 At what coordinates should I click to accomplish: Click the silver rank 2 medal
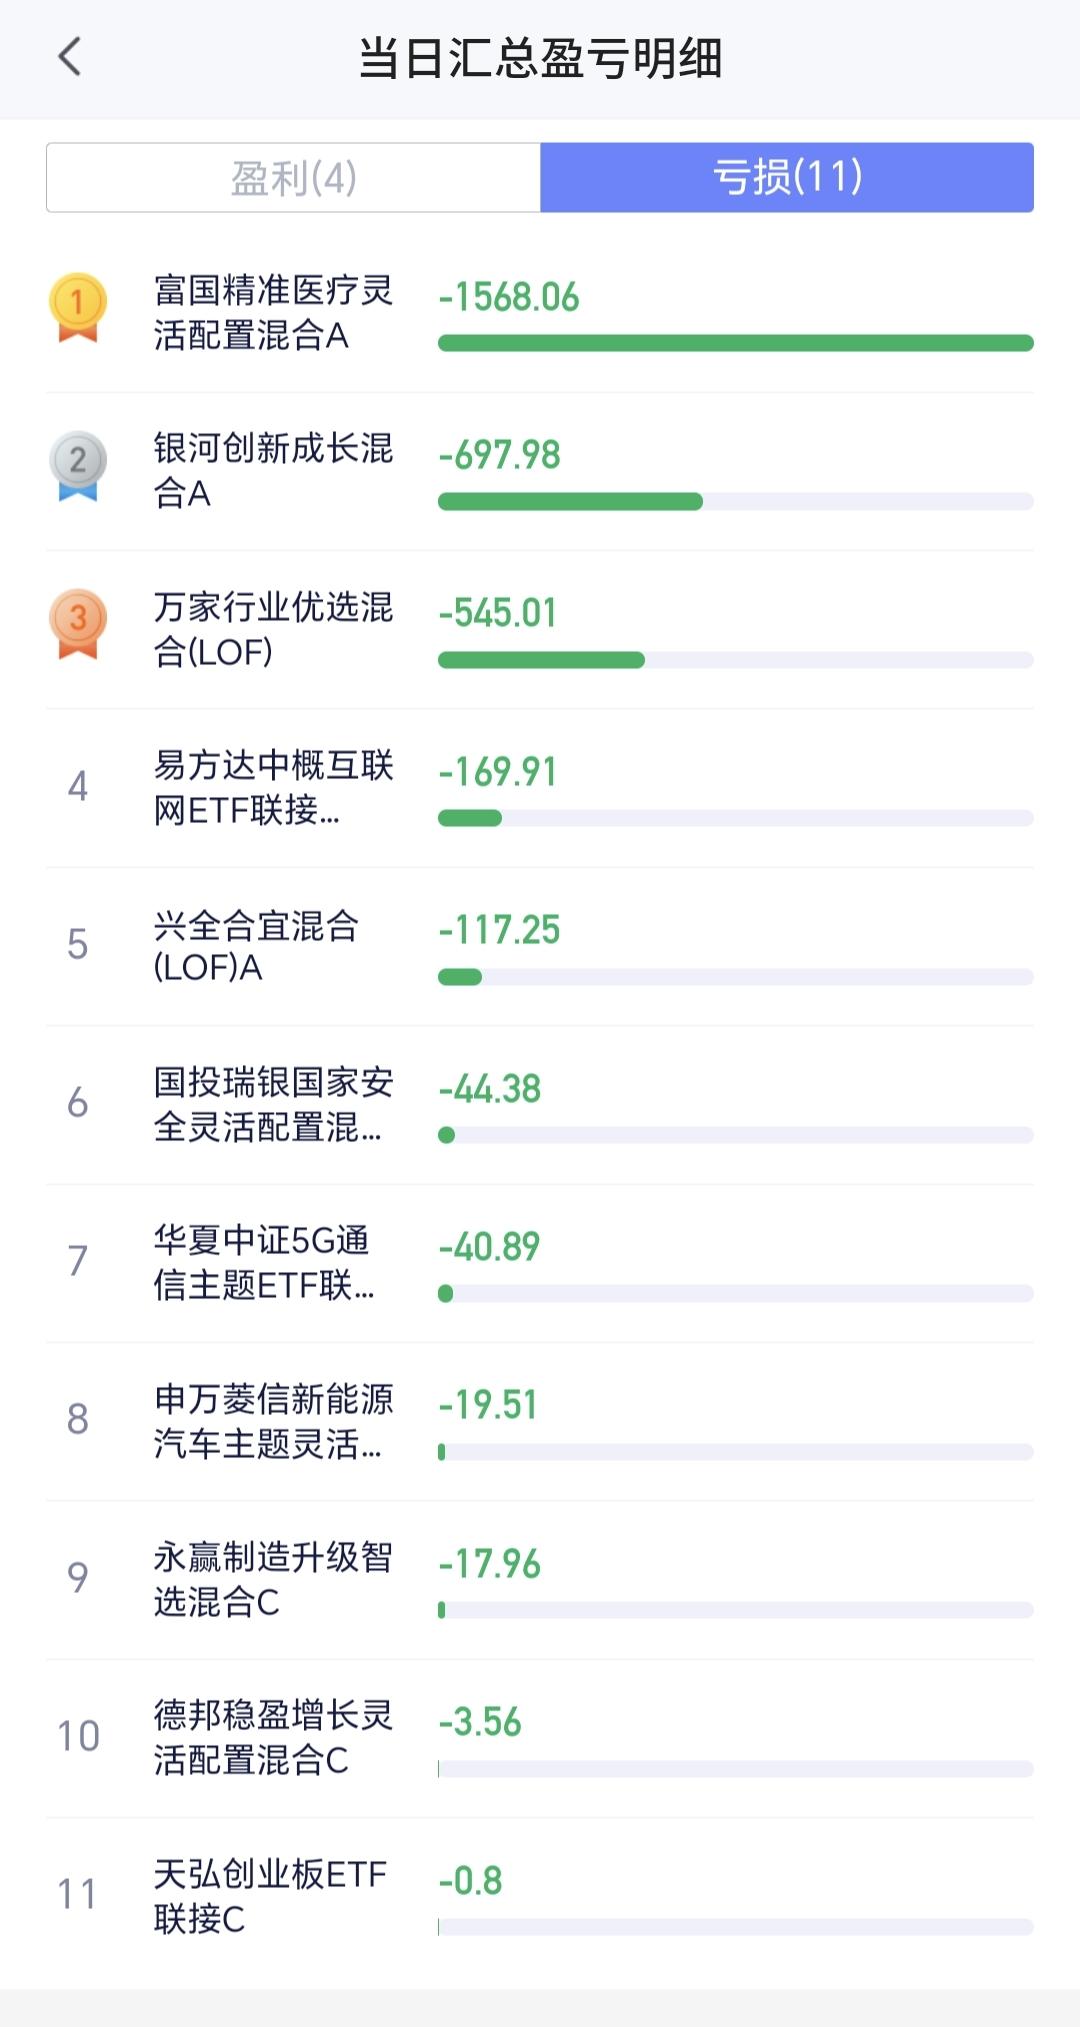tap(78, 466)
